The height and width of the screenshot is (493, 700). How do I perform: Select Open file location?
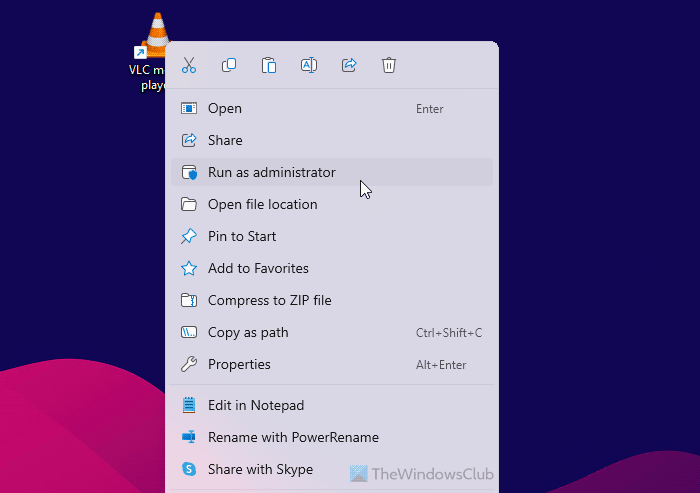[332, 205]
